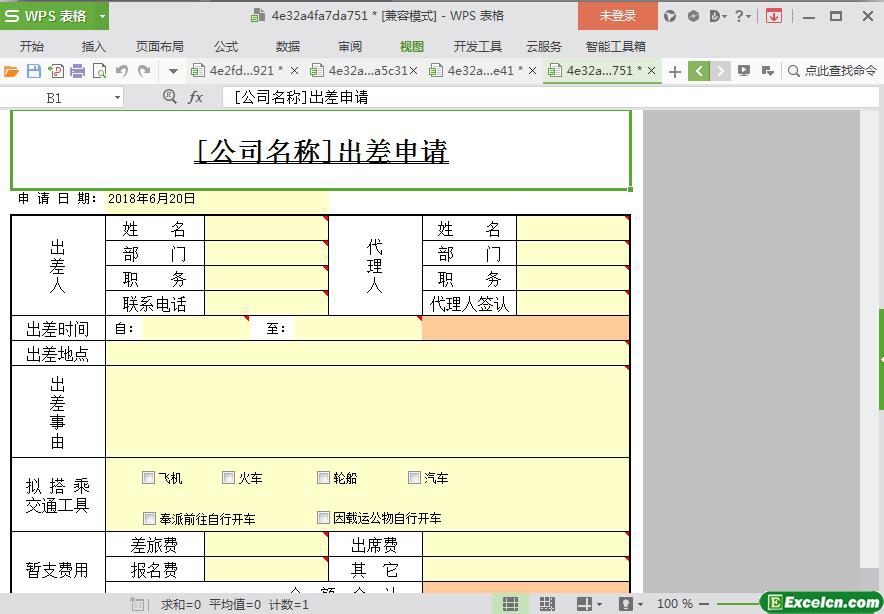Check the 飞机 checkbox
The height and width of the screenshot is (614, 884).
point(149,478)
